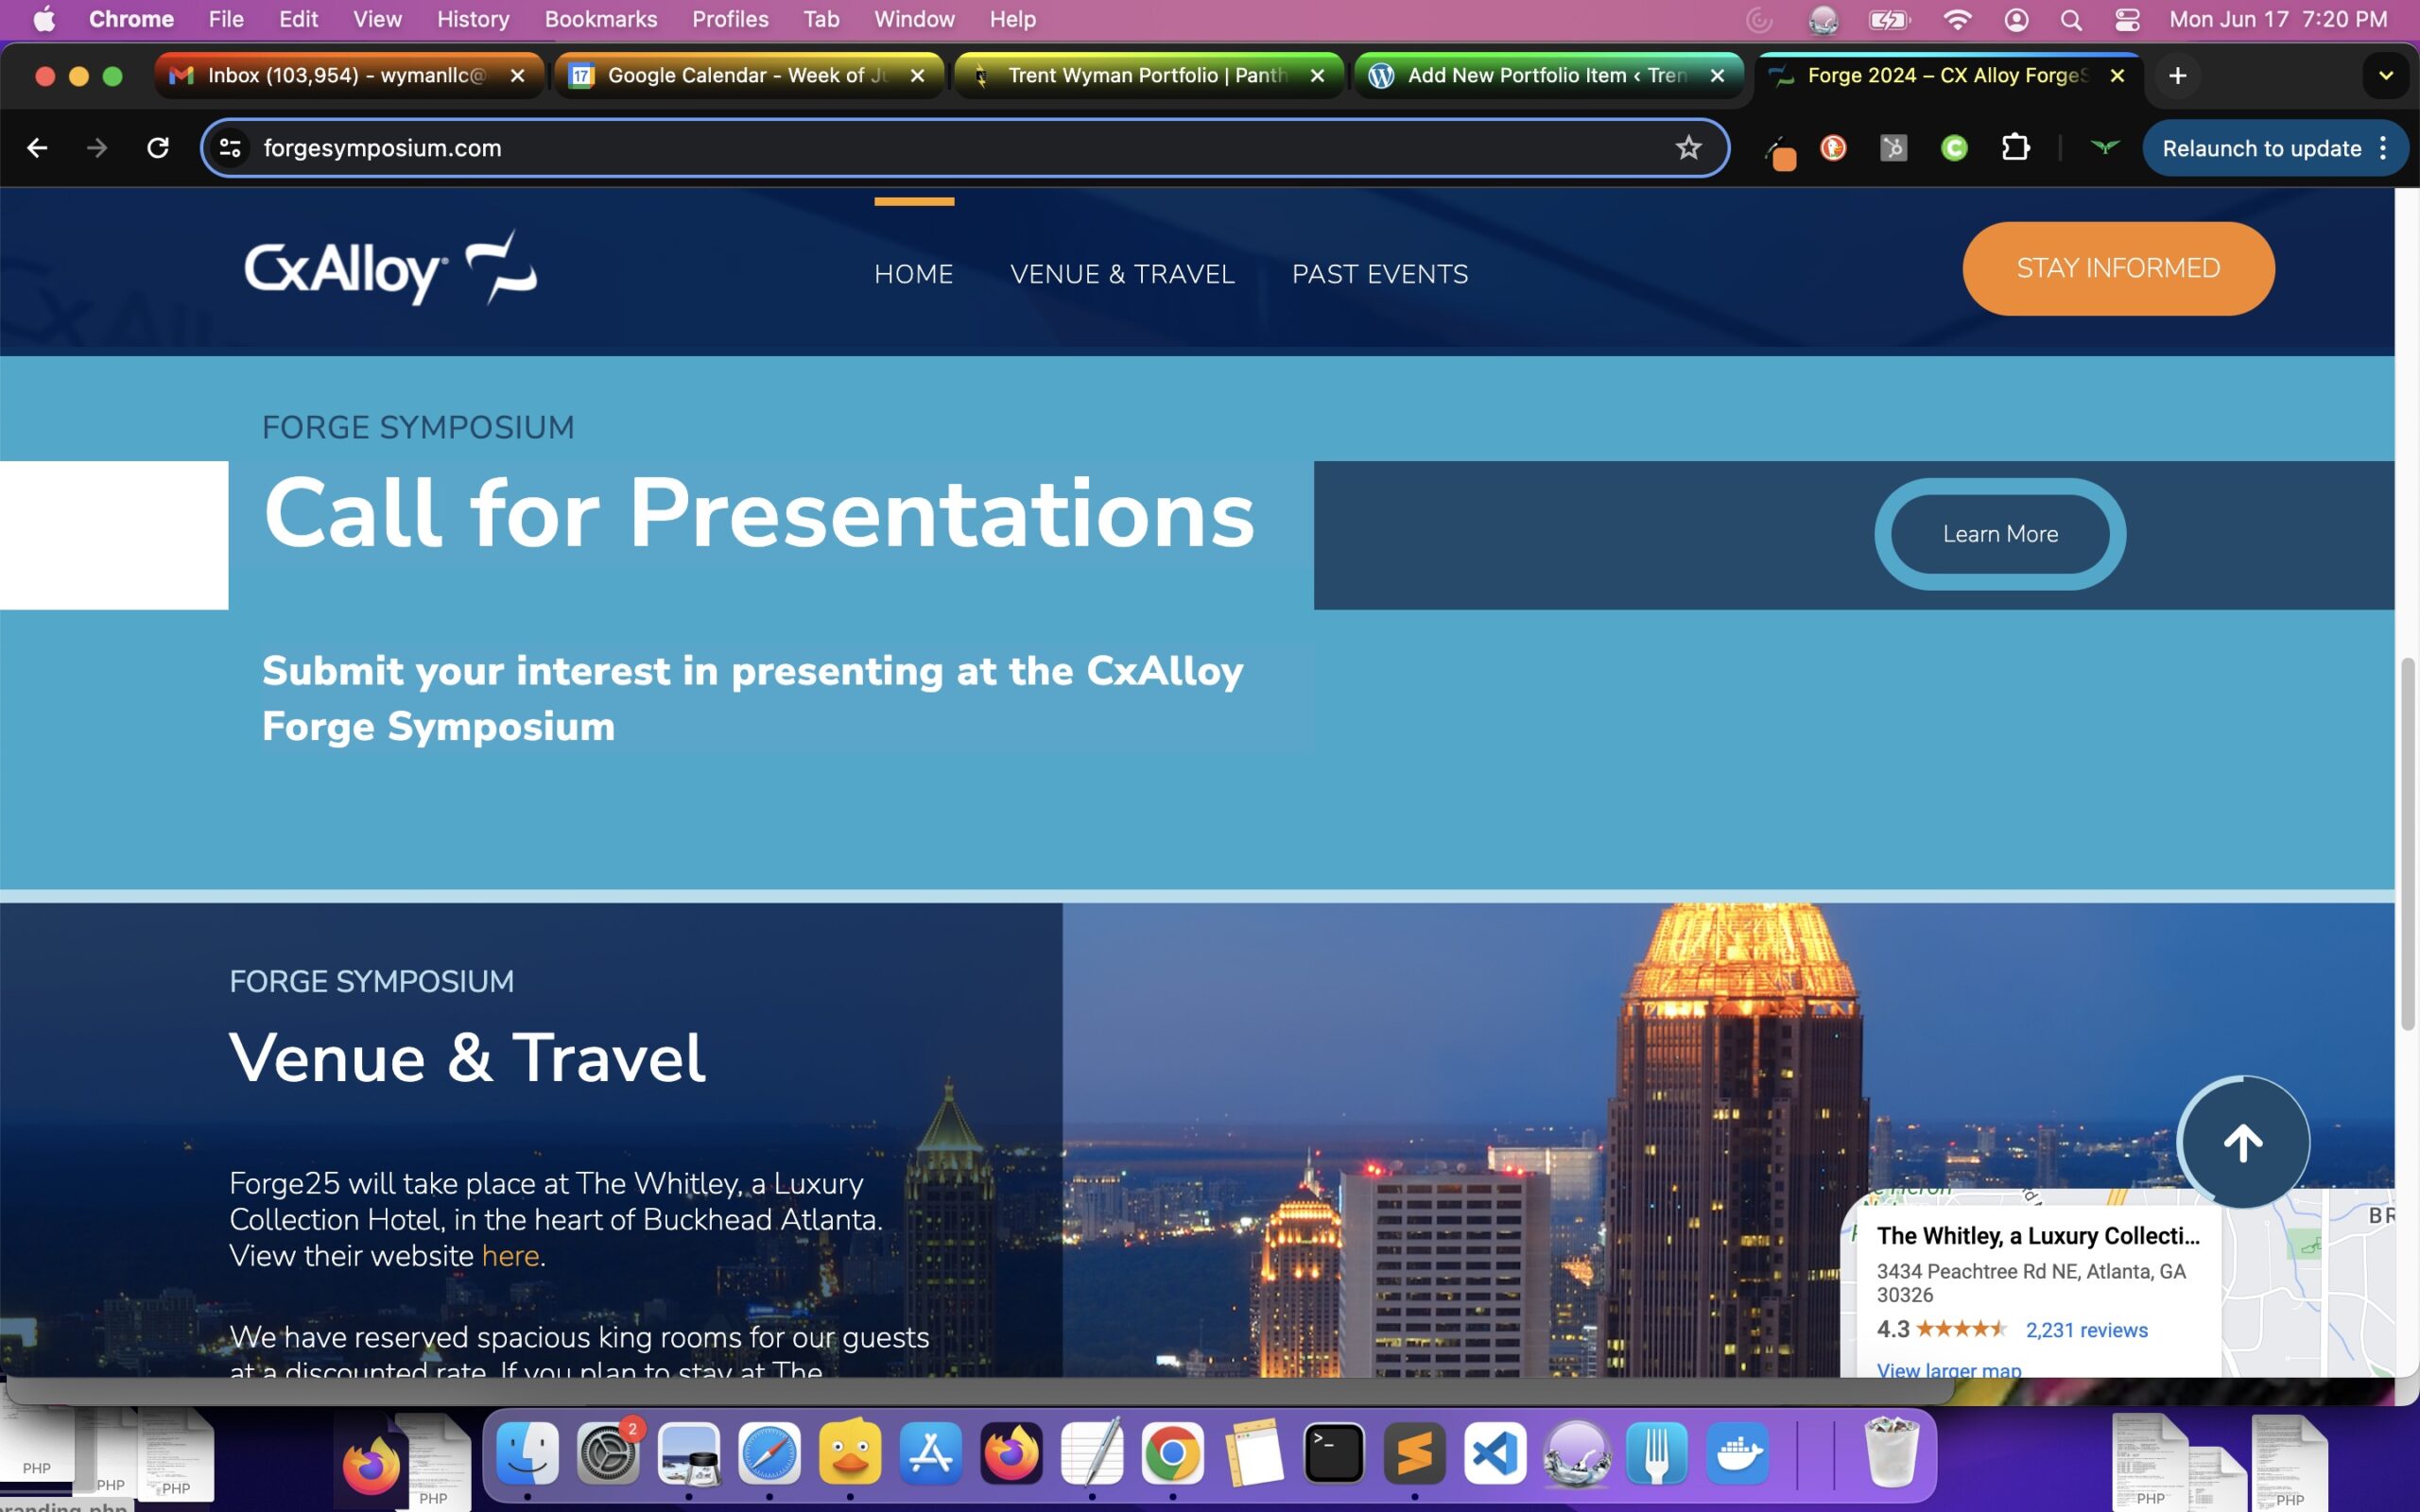This screenshot has width=2420, height=1512.
Task: Reload the forgesymposium.com page
Action: point(158,148)
